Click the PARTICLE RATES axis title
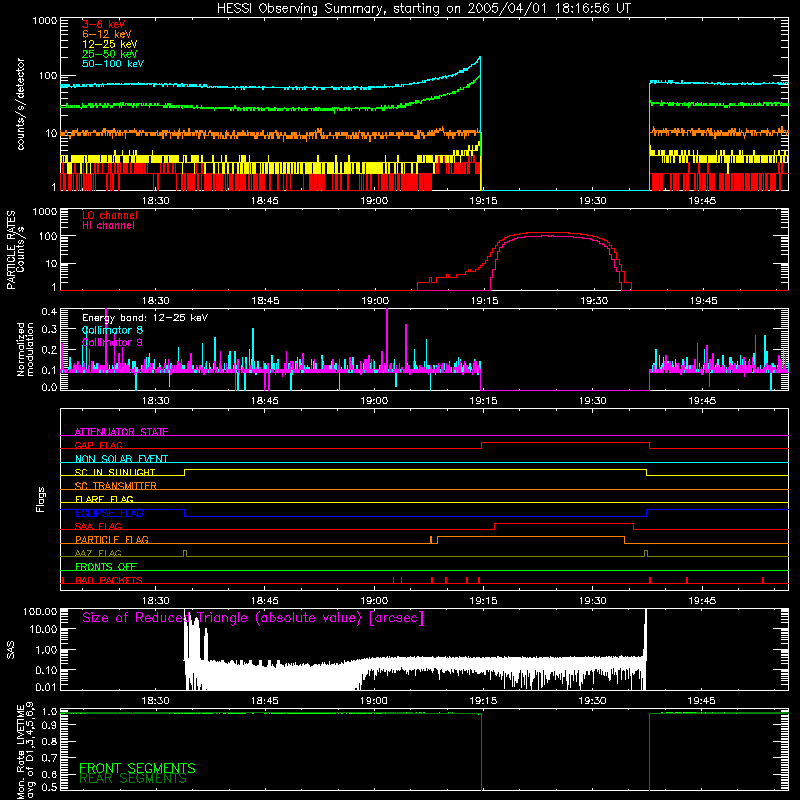The width and height of the screenshot is (800, 800). coord(11,250)
